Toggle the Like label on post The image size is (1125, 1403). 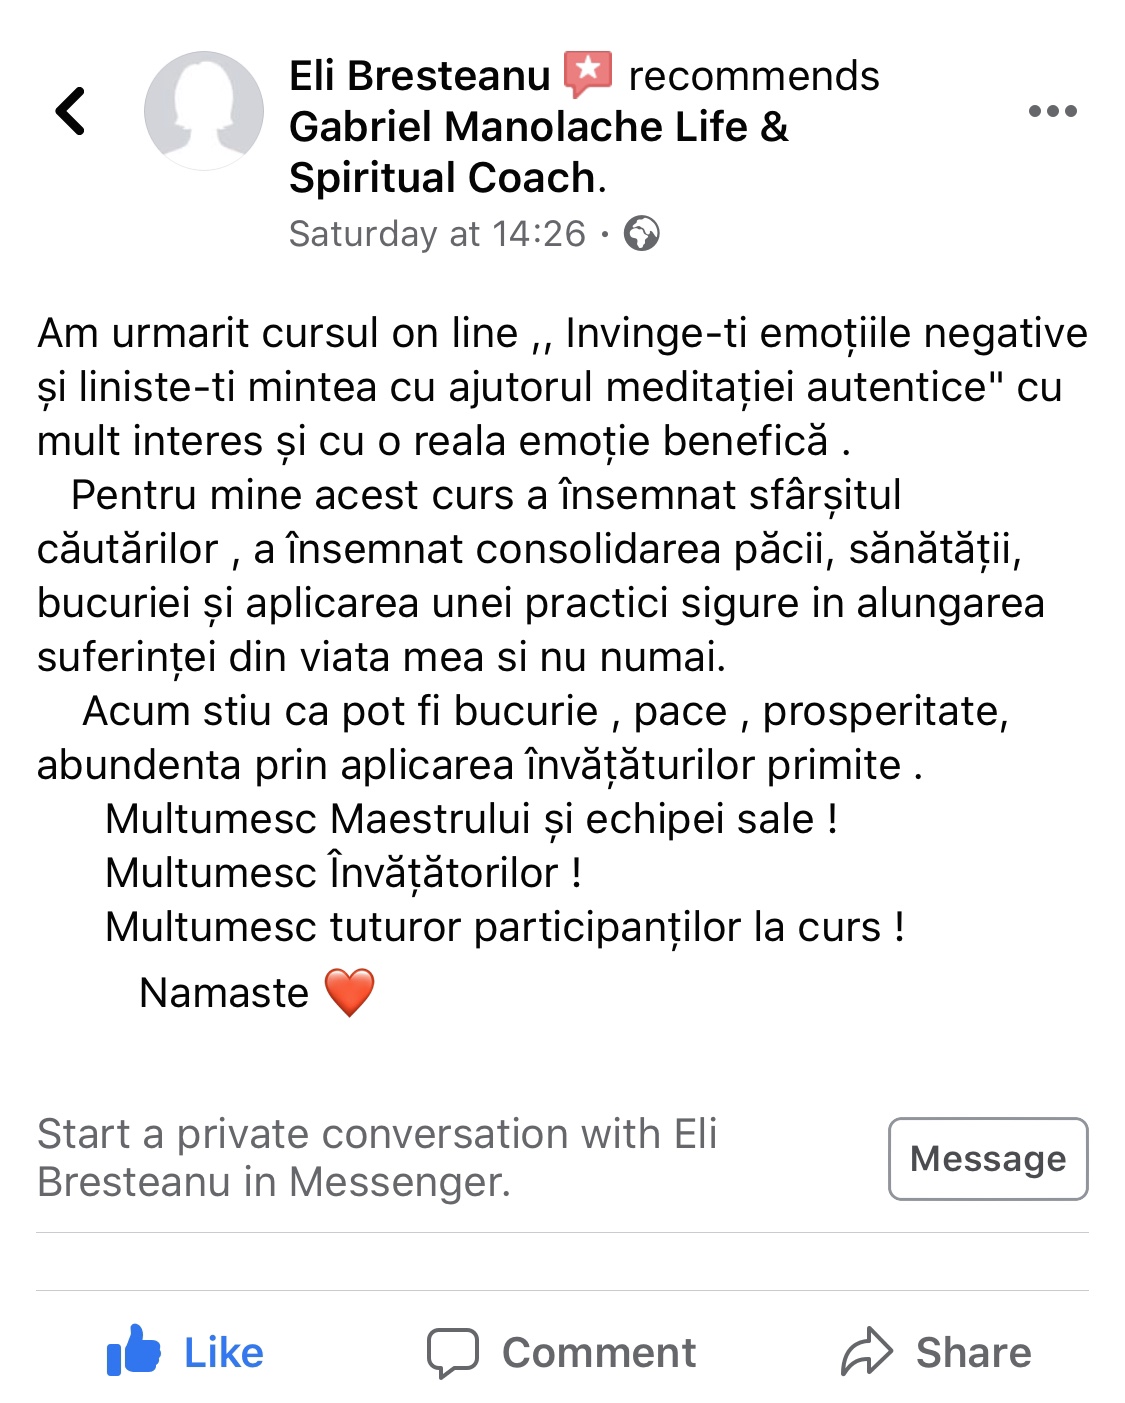tap(224, 1353)
